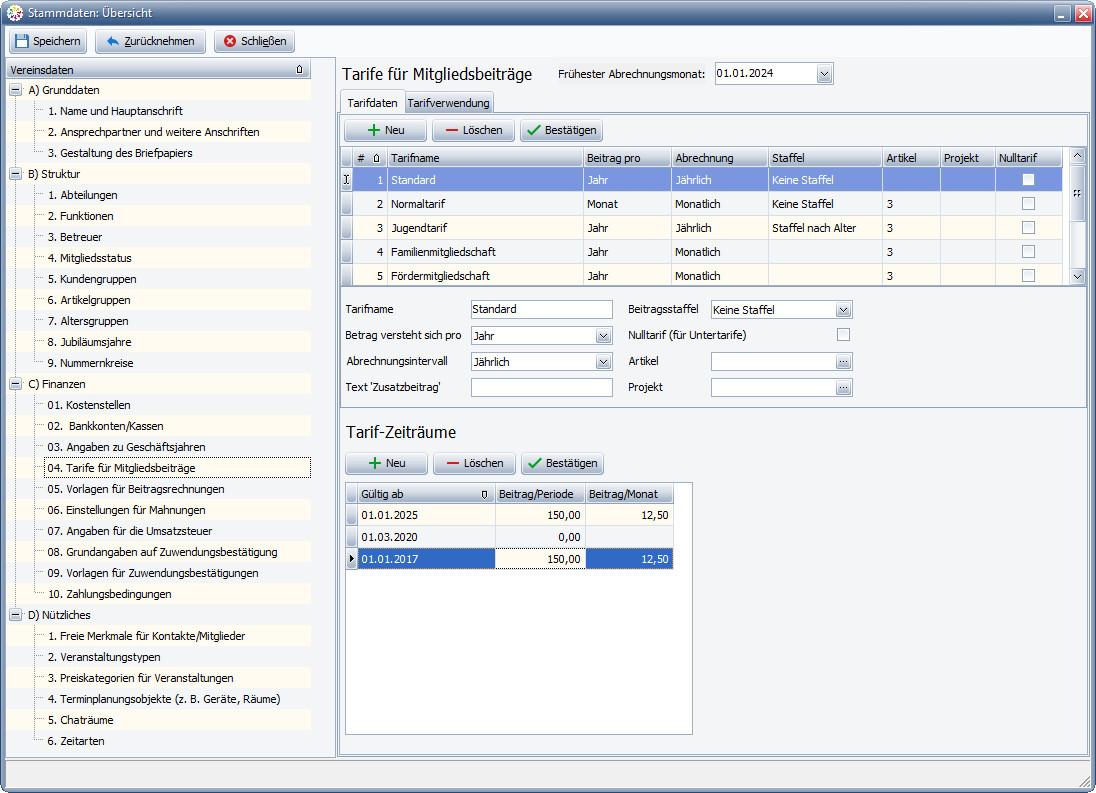
Task: Click Zurücknehmen undo button
Action: pos(150,41)
